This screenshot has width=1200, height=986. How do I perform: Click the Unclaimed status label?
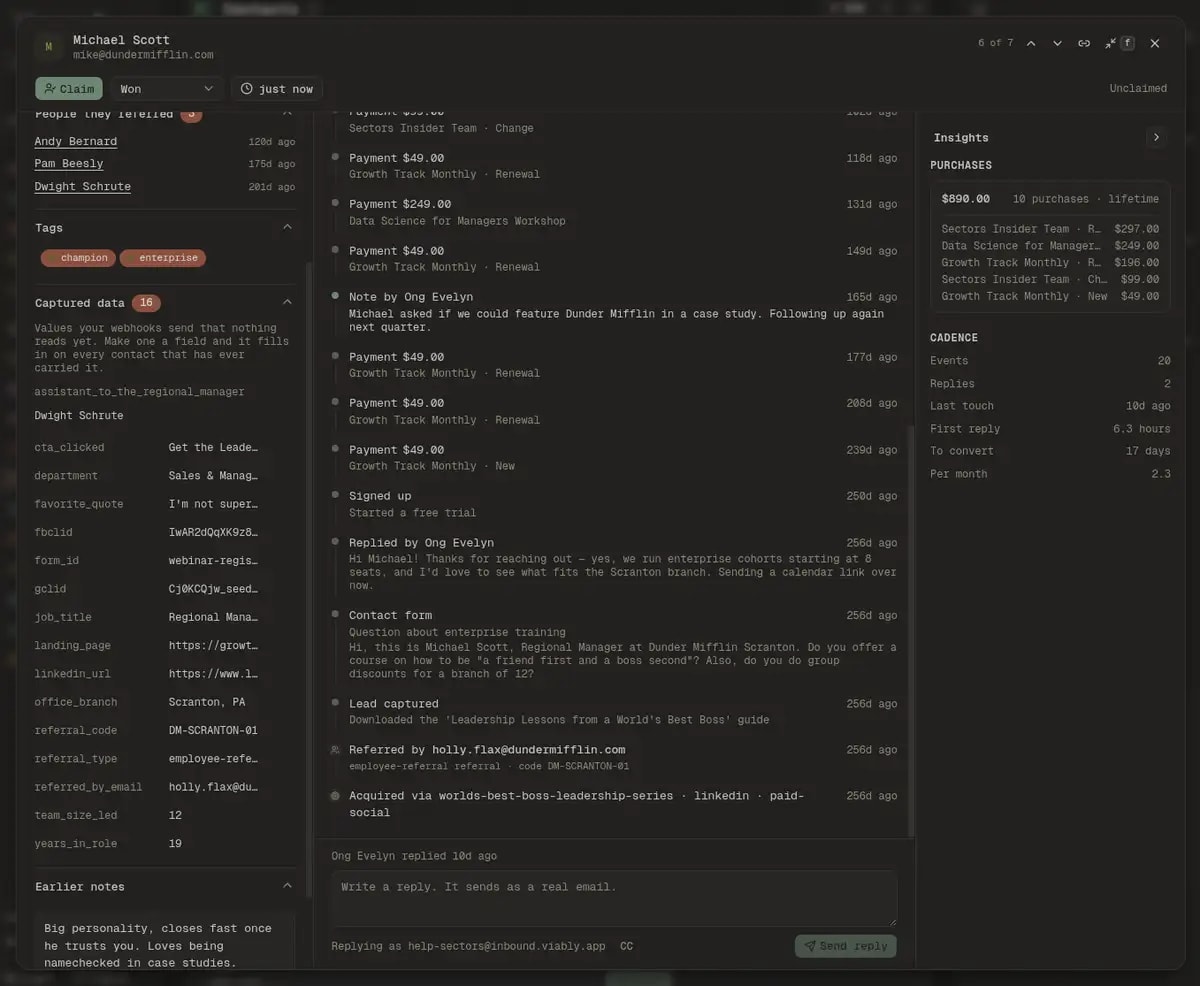[1138, 89]
